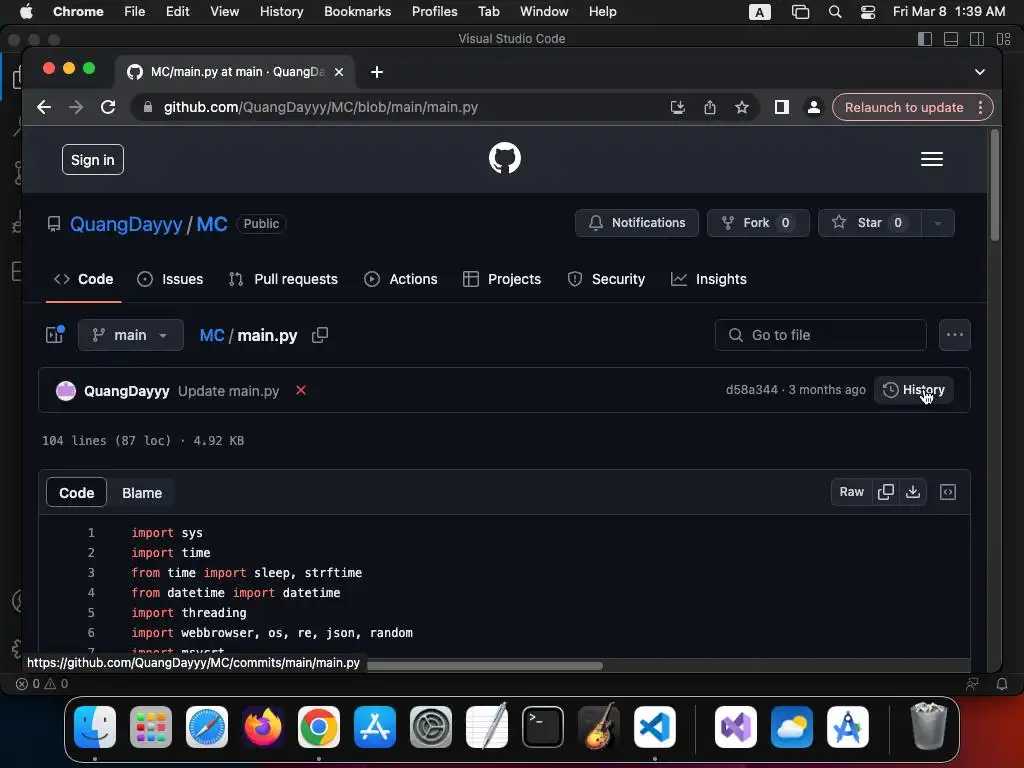Viewport: 1024px width, 768px height.
Task: Open the Chrome profile icon
Action: (x=813, y=107)
